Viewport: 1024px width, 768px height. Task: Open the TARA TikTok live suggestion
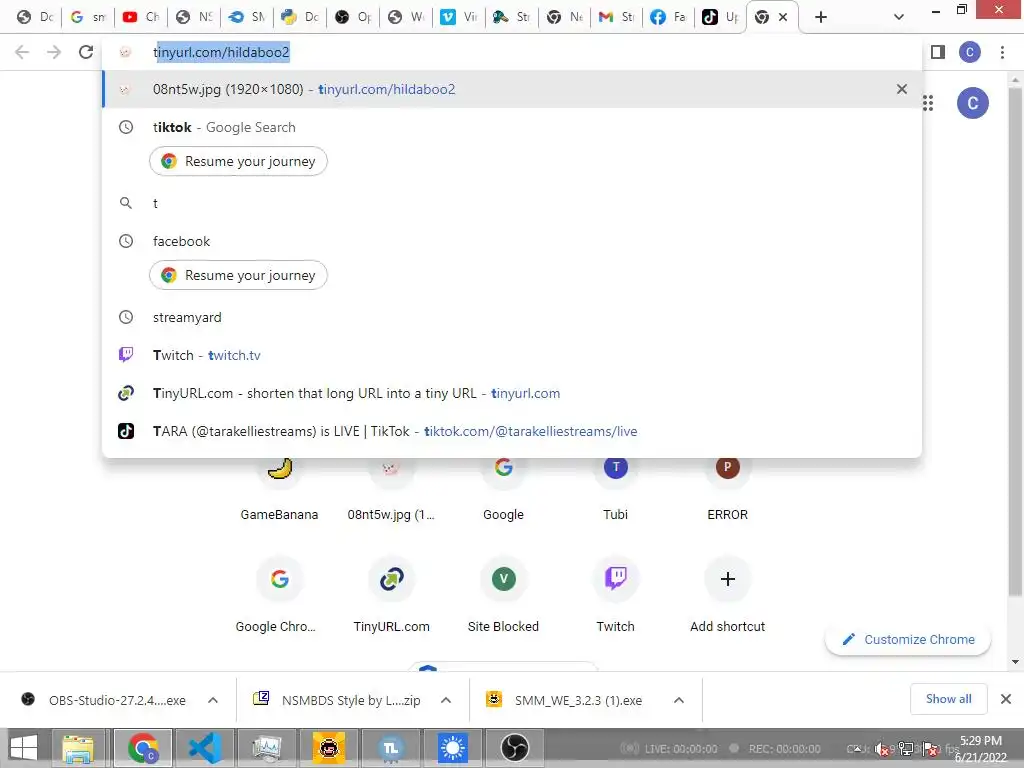(512, 431)
